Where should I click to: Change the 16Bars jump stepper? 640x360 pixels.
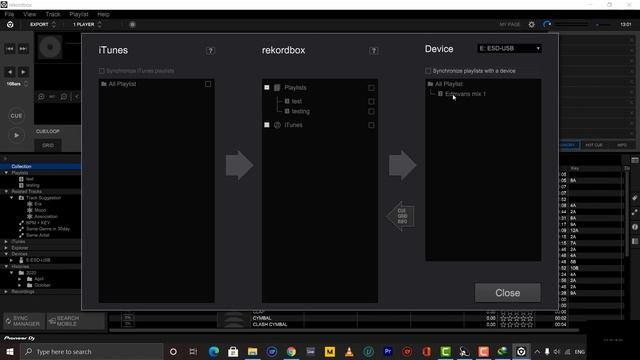tap(26, 84)
